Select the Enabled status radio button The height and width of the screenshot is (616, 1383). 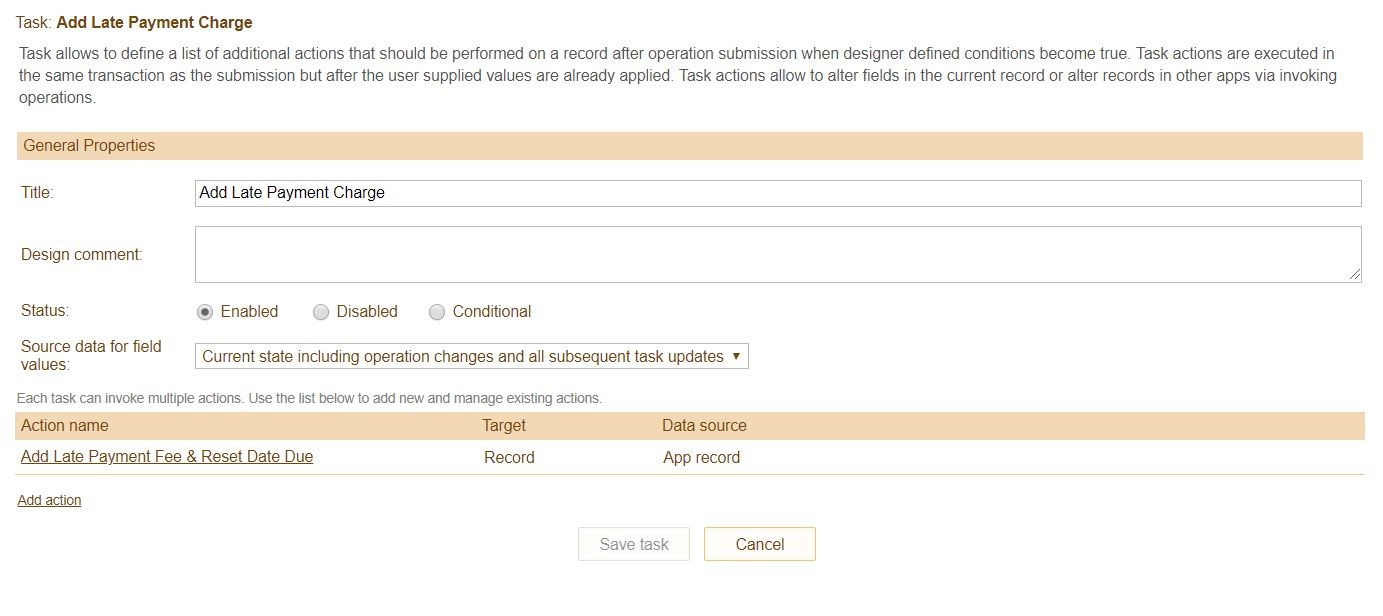[205, 312]
